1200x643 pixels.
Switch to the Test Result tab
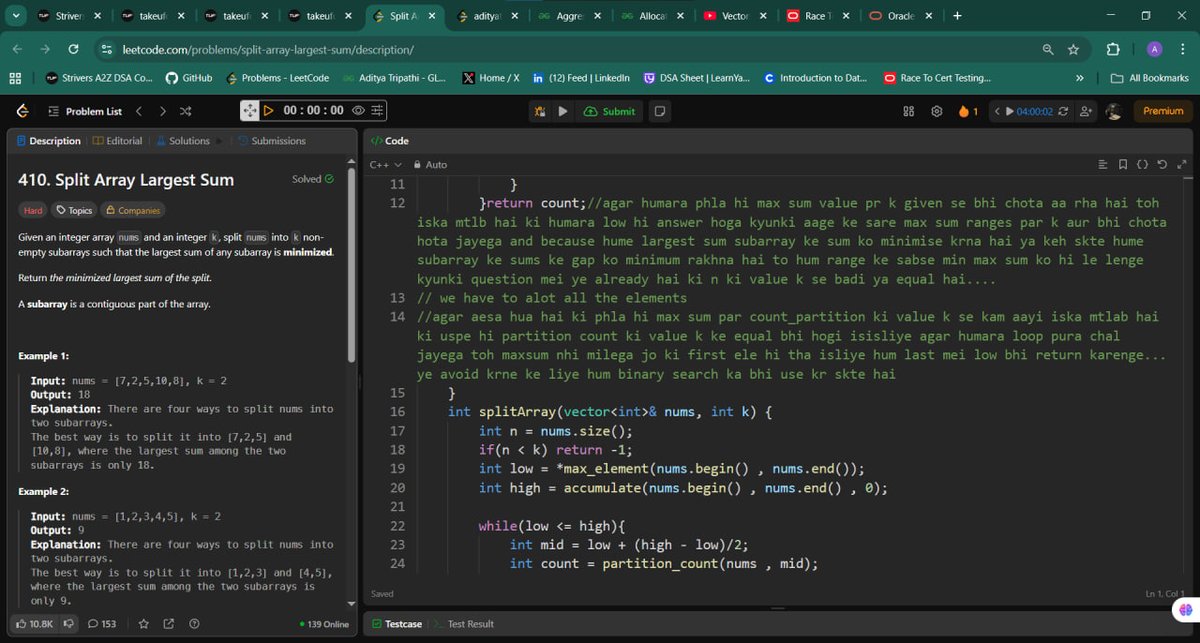click(x=465, y=624)
